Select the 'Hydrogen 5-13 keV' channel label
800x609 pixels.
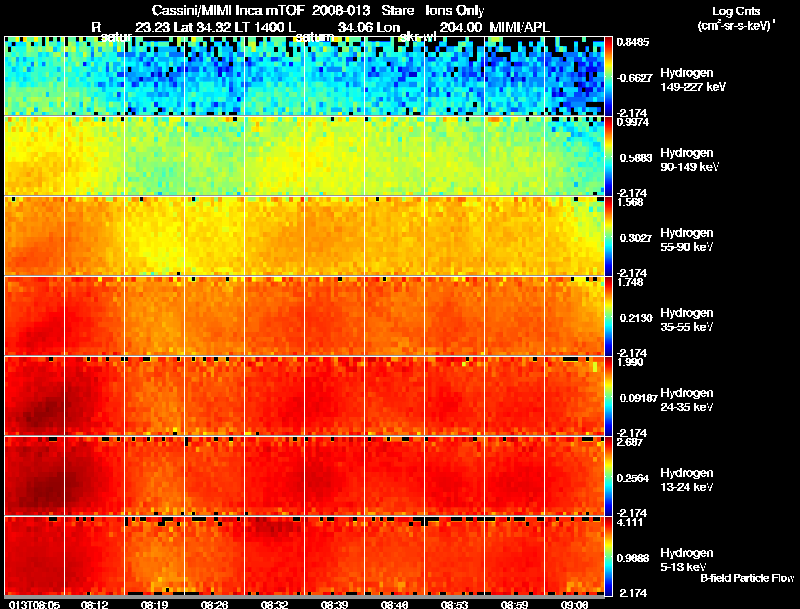[687, 560]
